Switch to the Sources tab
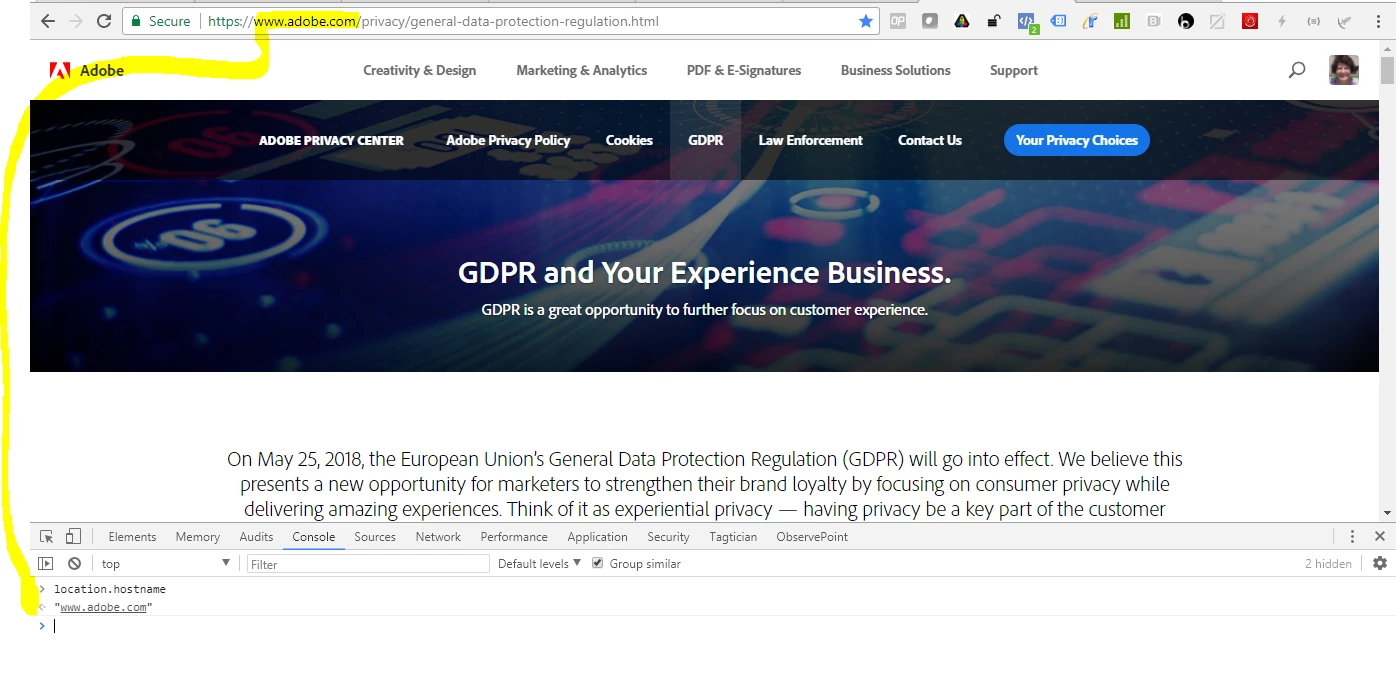 pos(375,537)
